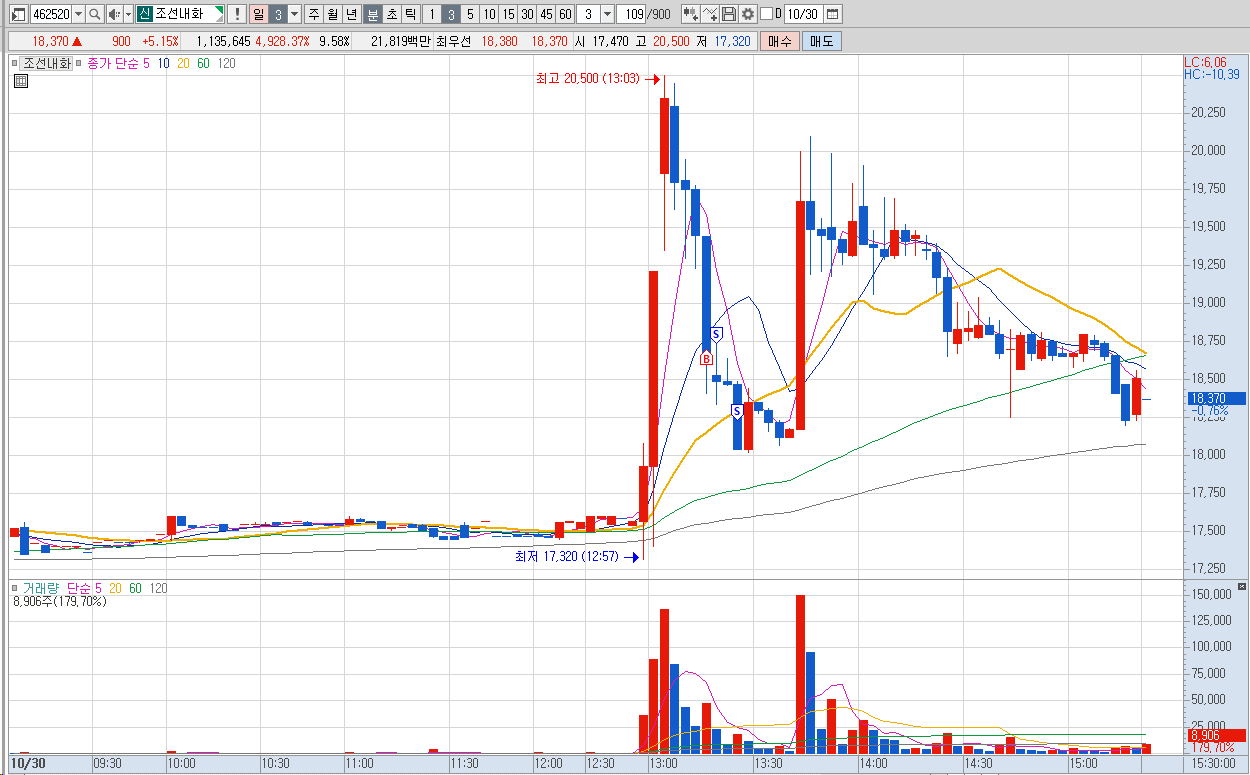Select the monthly 월 period button
The width and height of the screenshot is (1250, 775).
point(333,14)
